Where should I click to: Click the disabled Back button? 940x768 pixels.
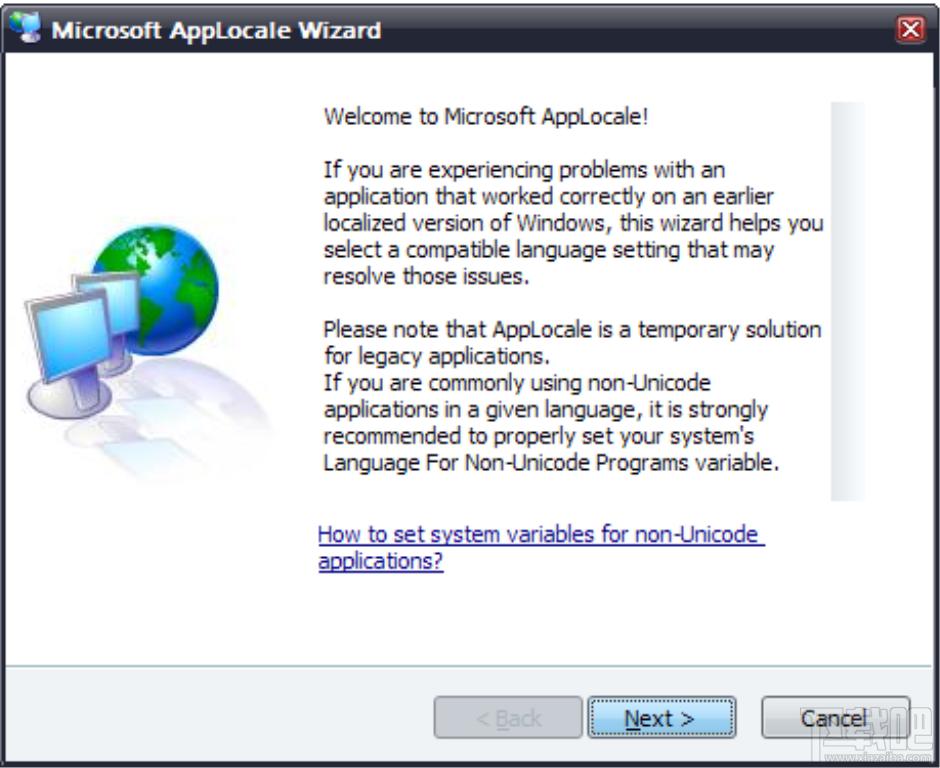pyautogui.click(x=508, y=718)
